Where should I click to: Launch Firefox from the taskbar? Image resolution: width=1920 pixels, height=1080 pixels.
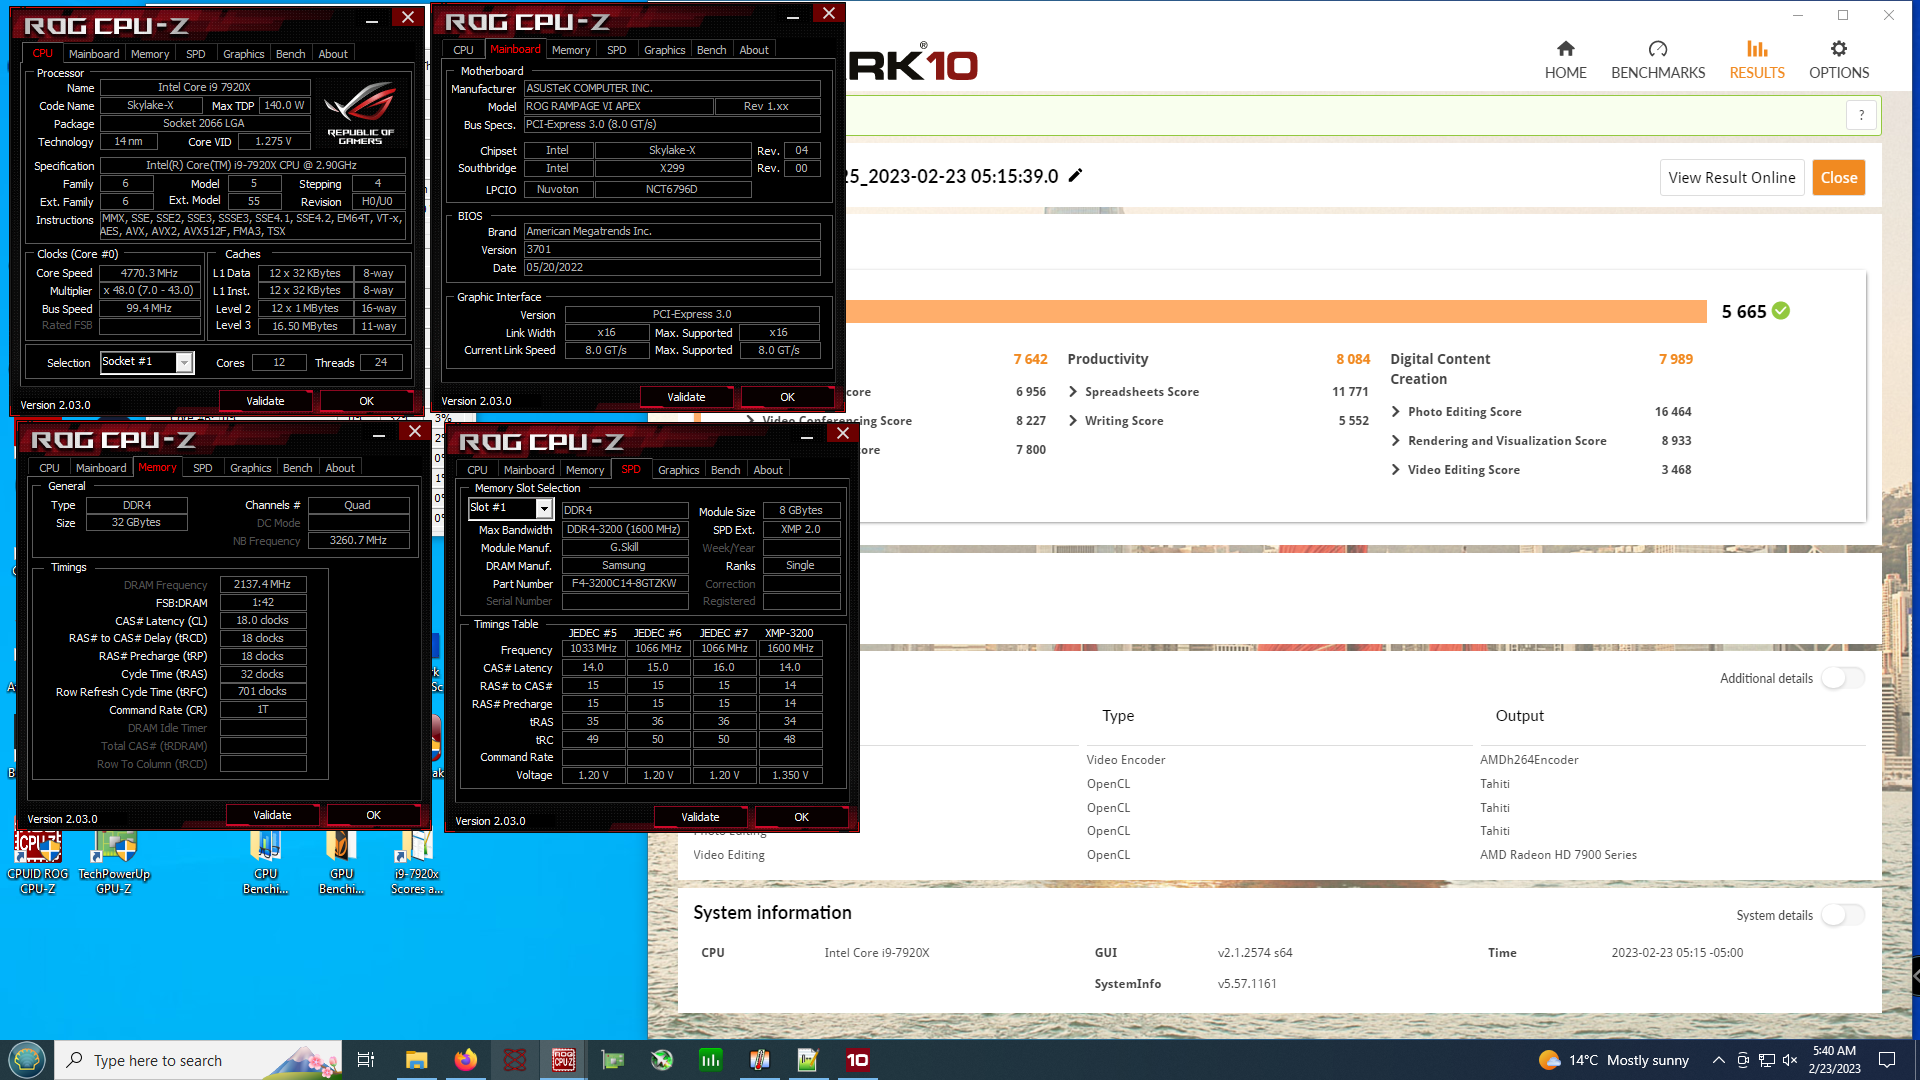(x=466, y=1060)
